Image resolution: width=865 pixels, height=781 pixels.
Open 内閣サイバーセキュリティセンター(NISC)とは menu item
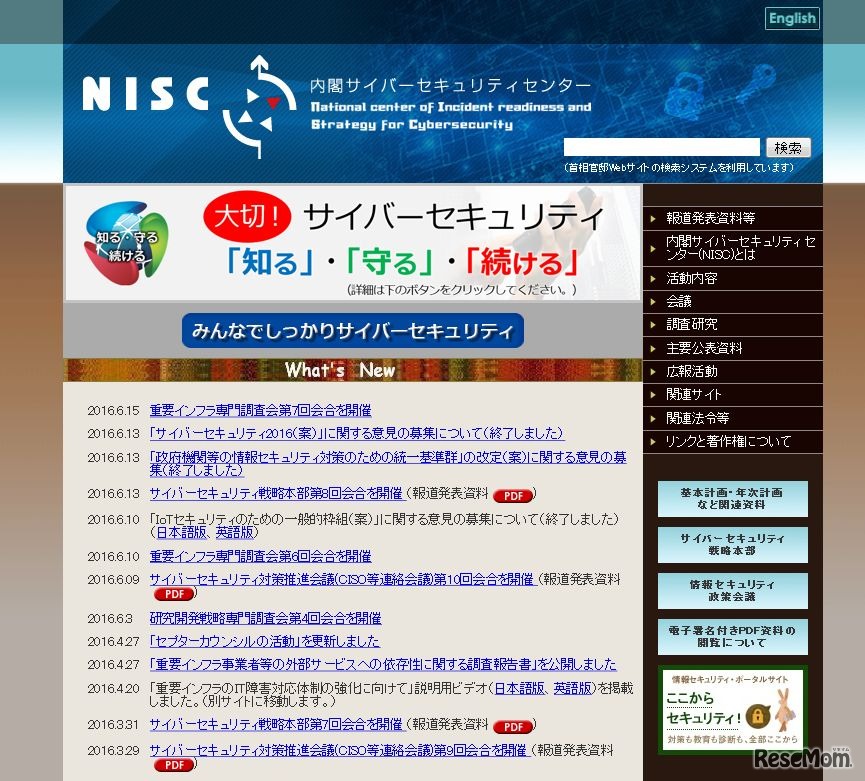click(x=733, y=248)
